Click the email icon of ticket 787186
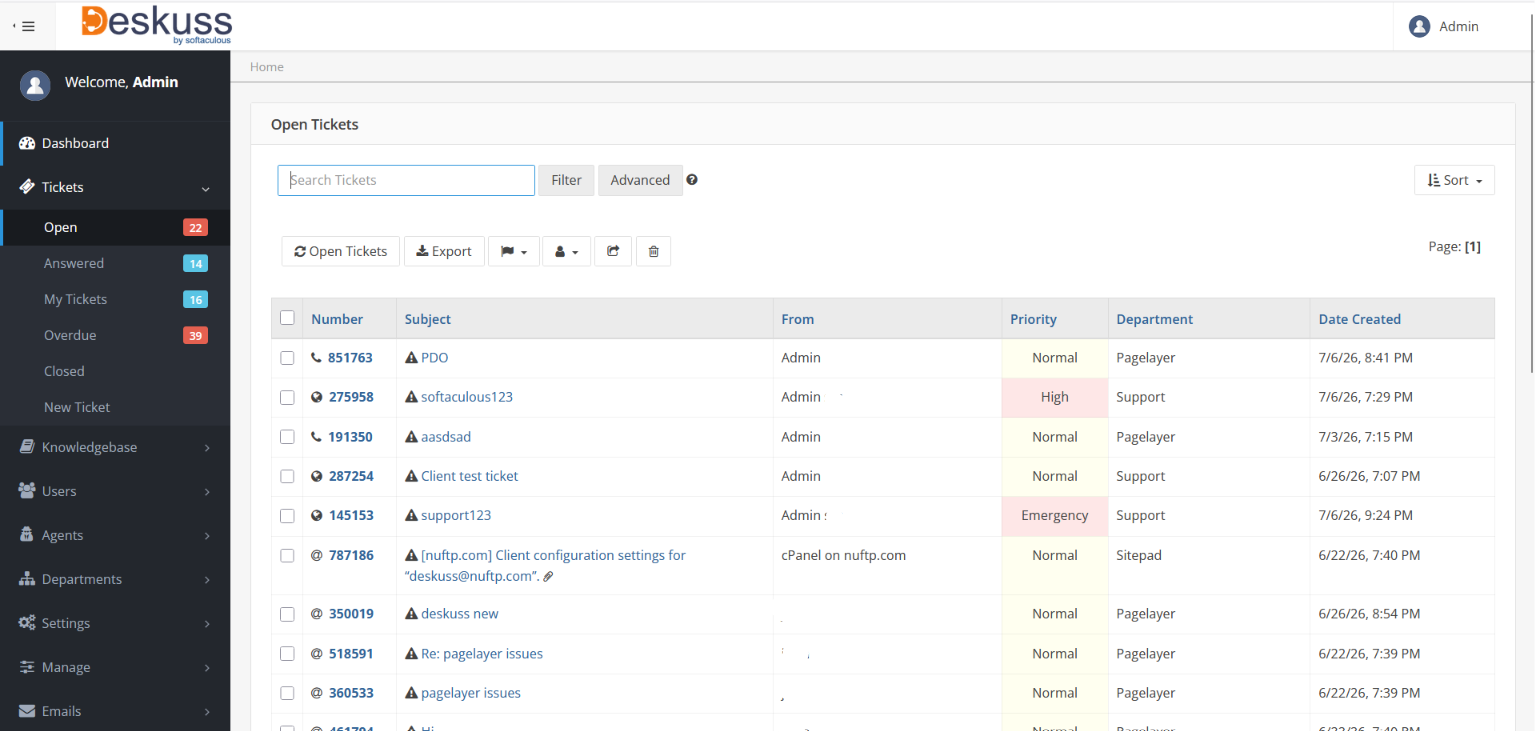The height and width of the screenshot is (732, 1535). [x=316, y=555]
